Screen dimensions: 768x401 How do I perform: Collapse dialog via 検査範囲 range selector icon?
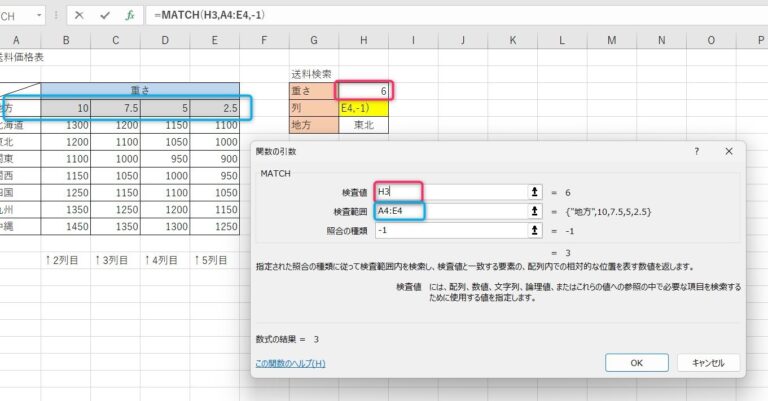pyautogui.click(x=534, y=211)
